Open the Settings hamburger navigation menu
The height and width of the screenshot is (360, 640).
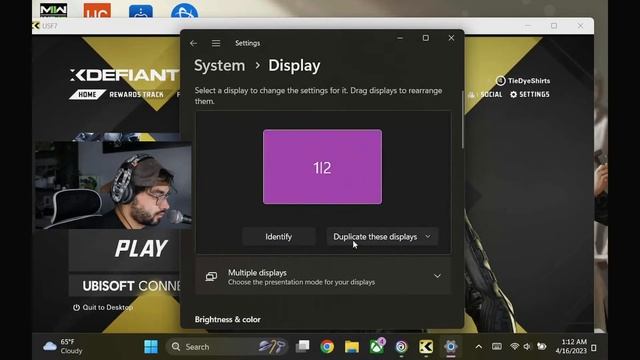tap(216, 43)
